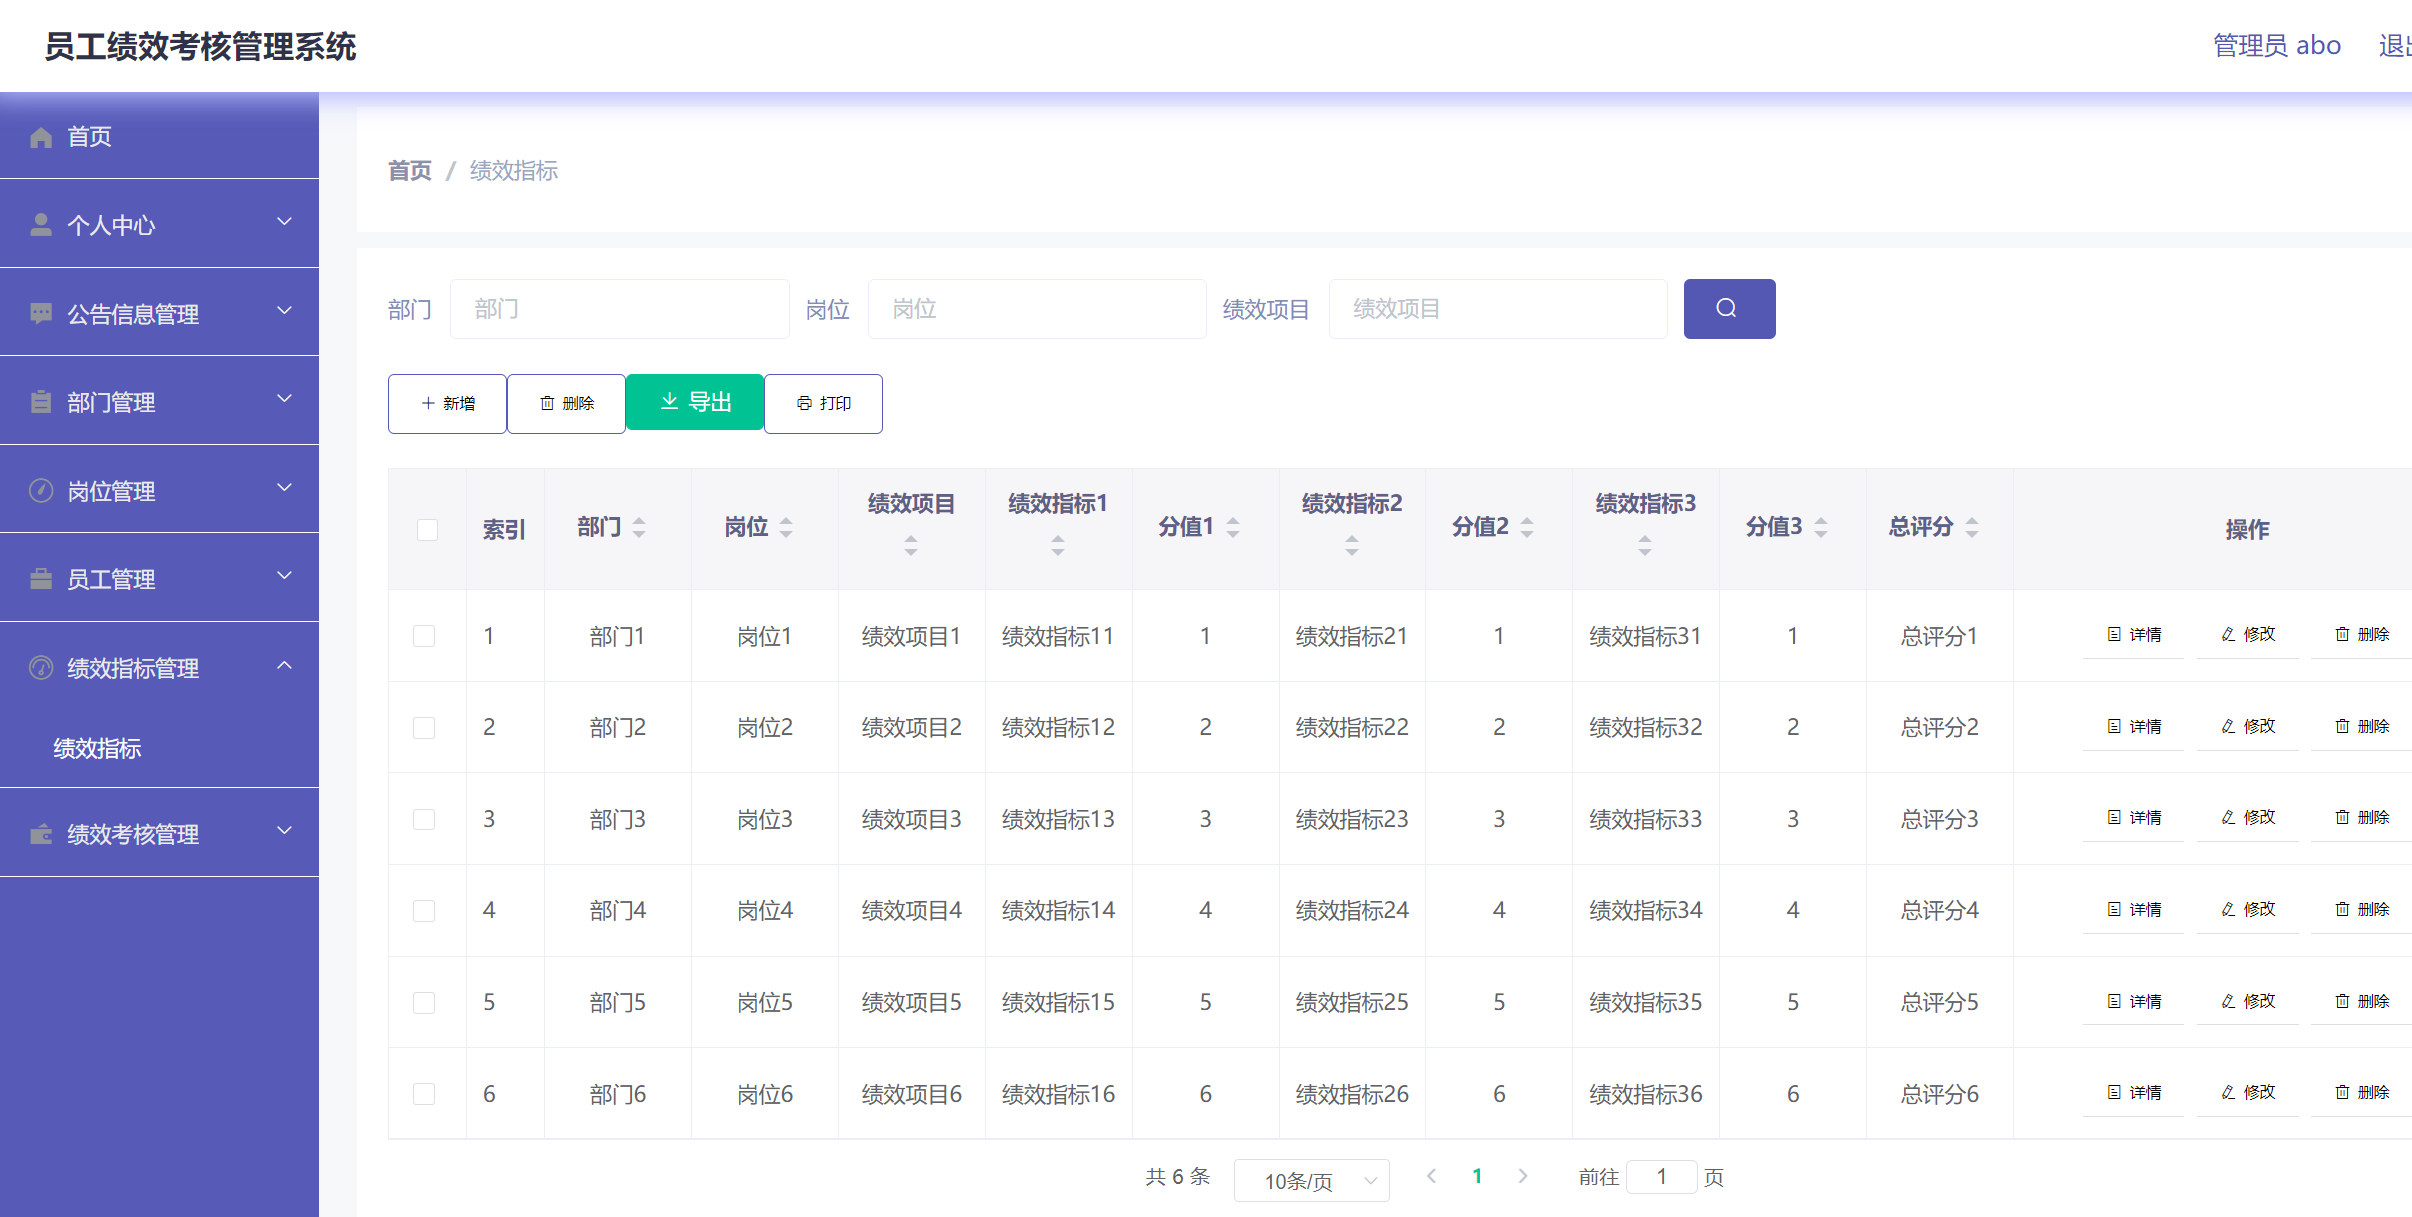
Task: Check the checkbox for 部门6 row
Action: [x=425, y=1093]
